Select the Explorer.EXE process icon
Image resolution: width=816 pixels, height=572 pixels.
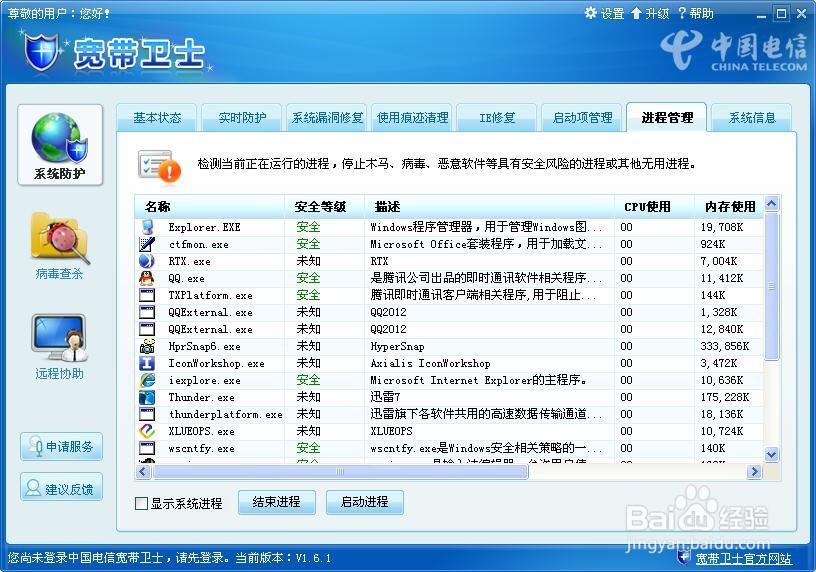[x=147, y=227]
